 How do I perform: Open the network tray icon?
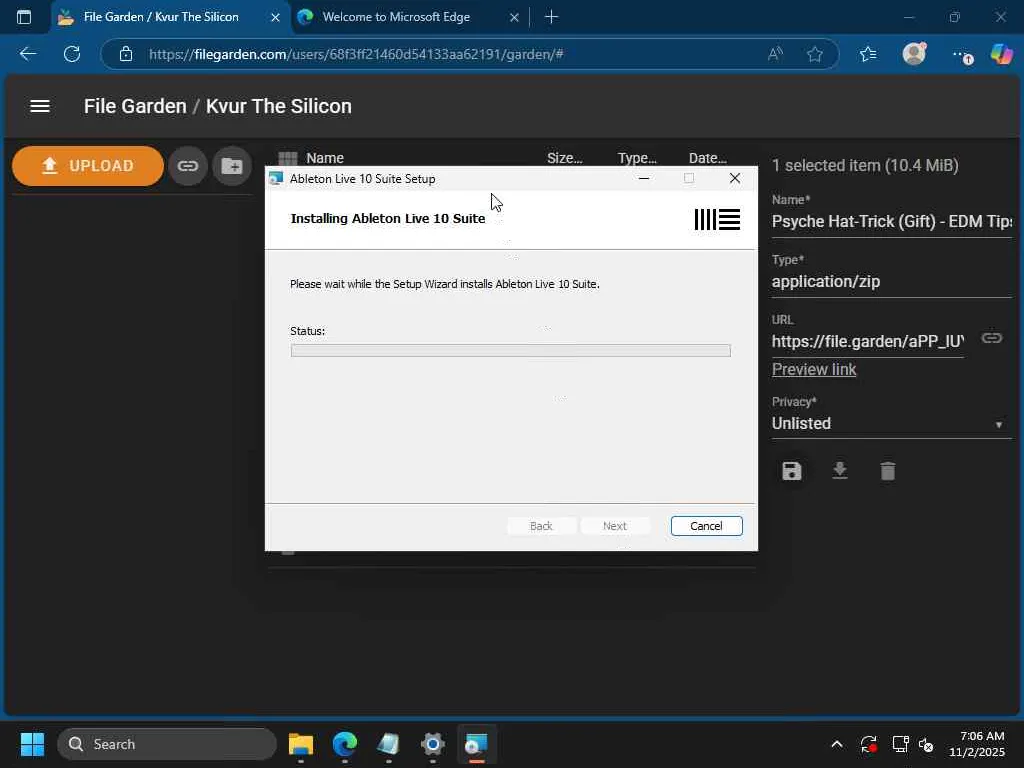click(901, 744)
